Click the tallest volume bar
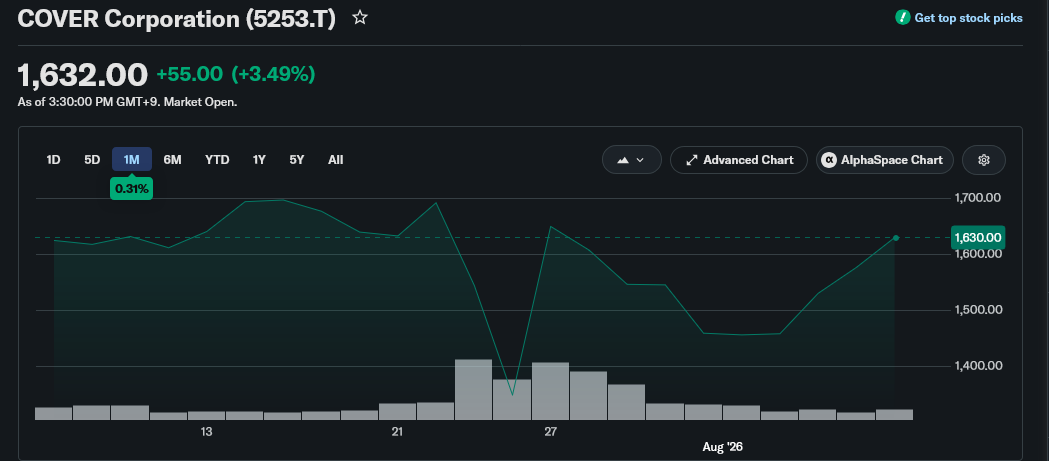 tap(474, 389)
